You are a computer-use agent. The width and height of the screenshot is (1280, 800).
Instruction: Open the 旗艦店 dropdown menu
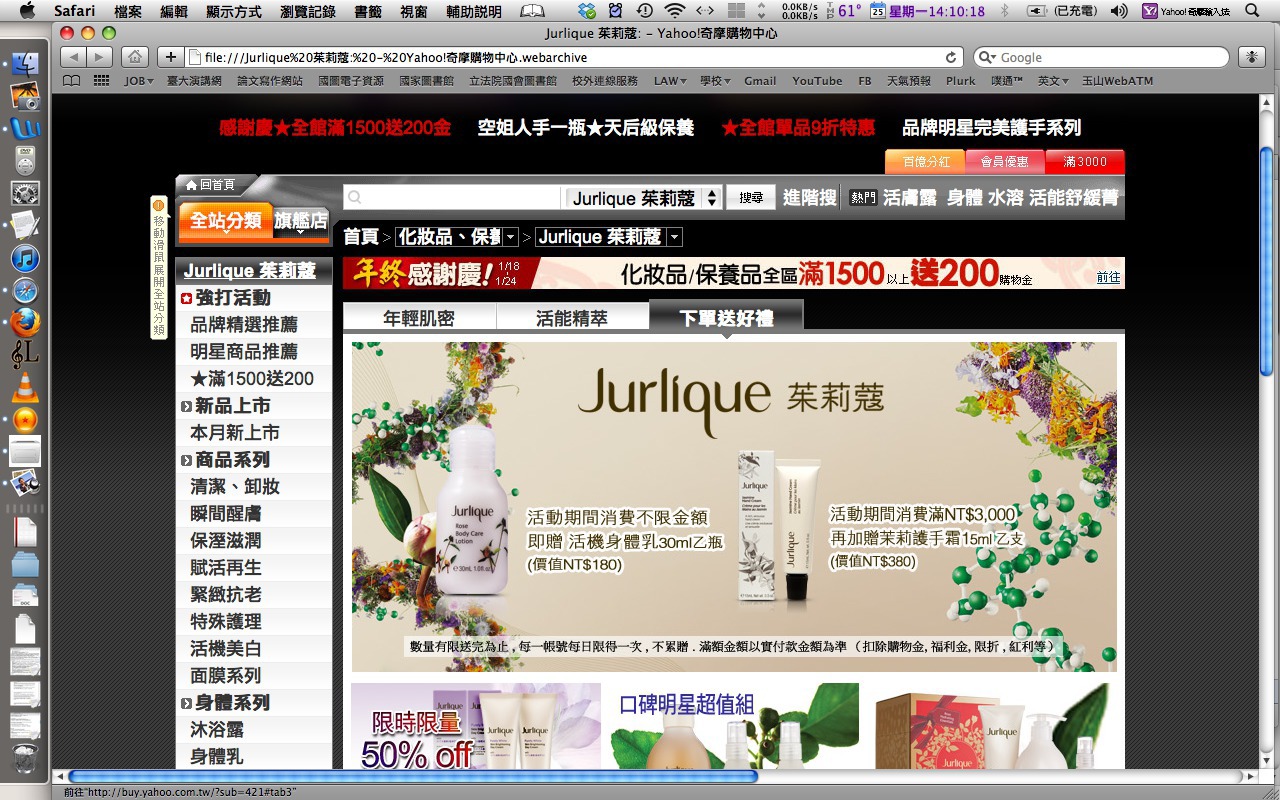[301, 221]
